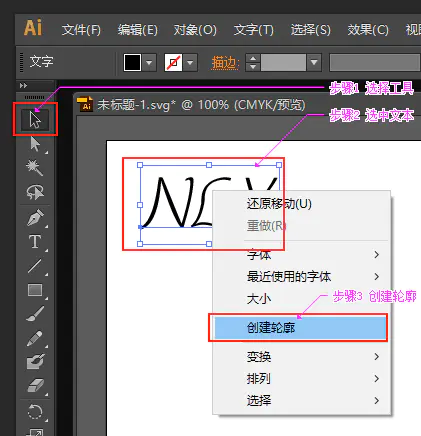Open the 文件(F) menu
The image size is (421, 436).
[x=81, y=30]
